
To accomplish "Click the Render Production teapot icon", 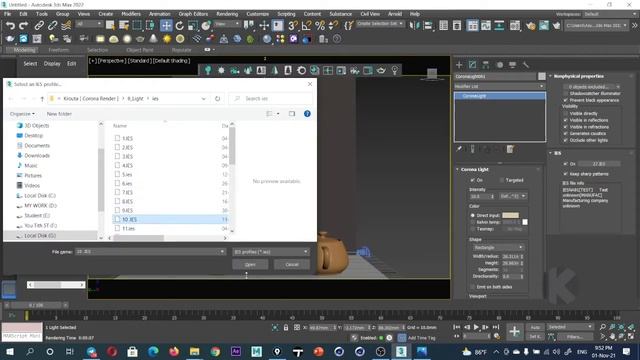I will click(x=557, y=25).
